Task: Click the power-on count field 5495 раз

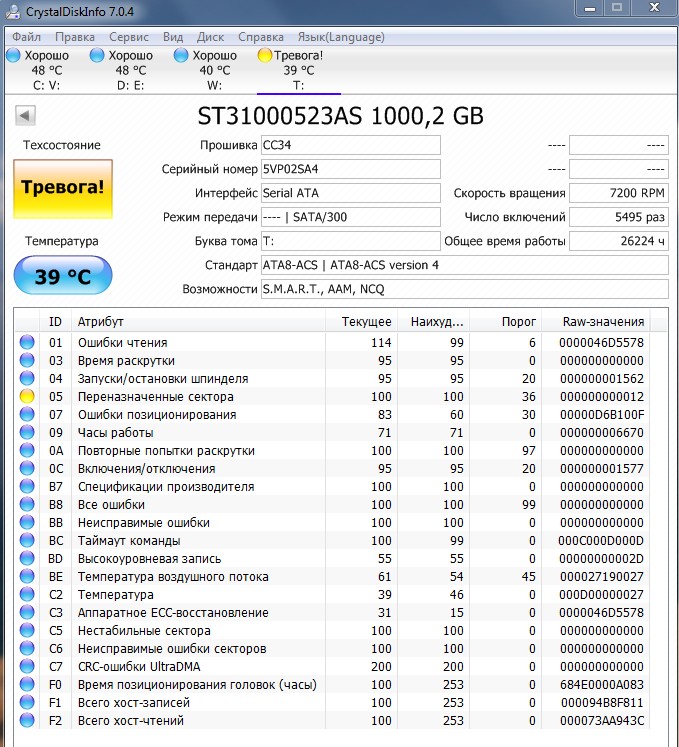Action: pyautogui.click(x=619, y=217)
